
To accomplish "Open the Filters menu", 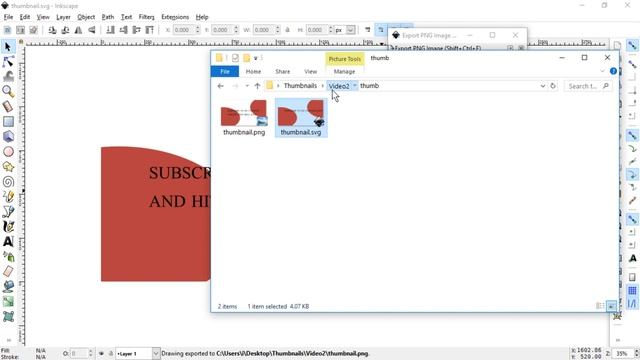I will point(147,17).
